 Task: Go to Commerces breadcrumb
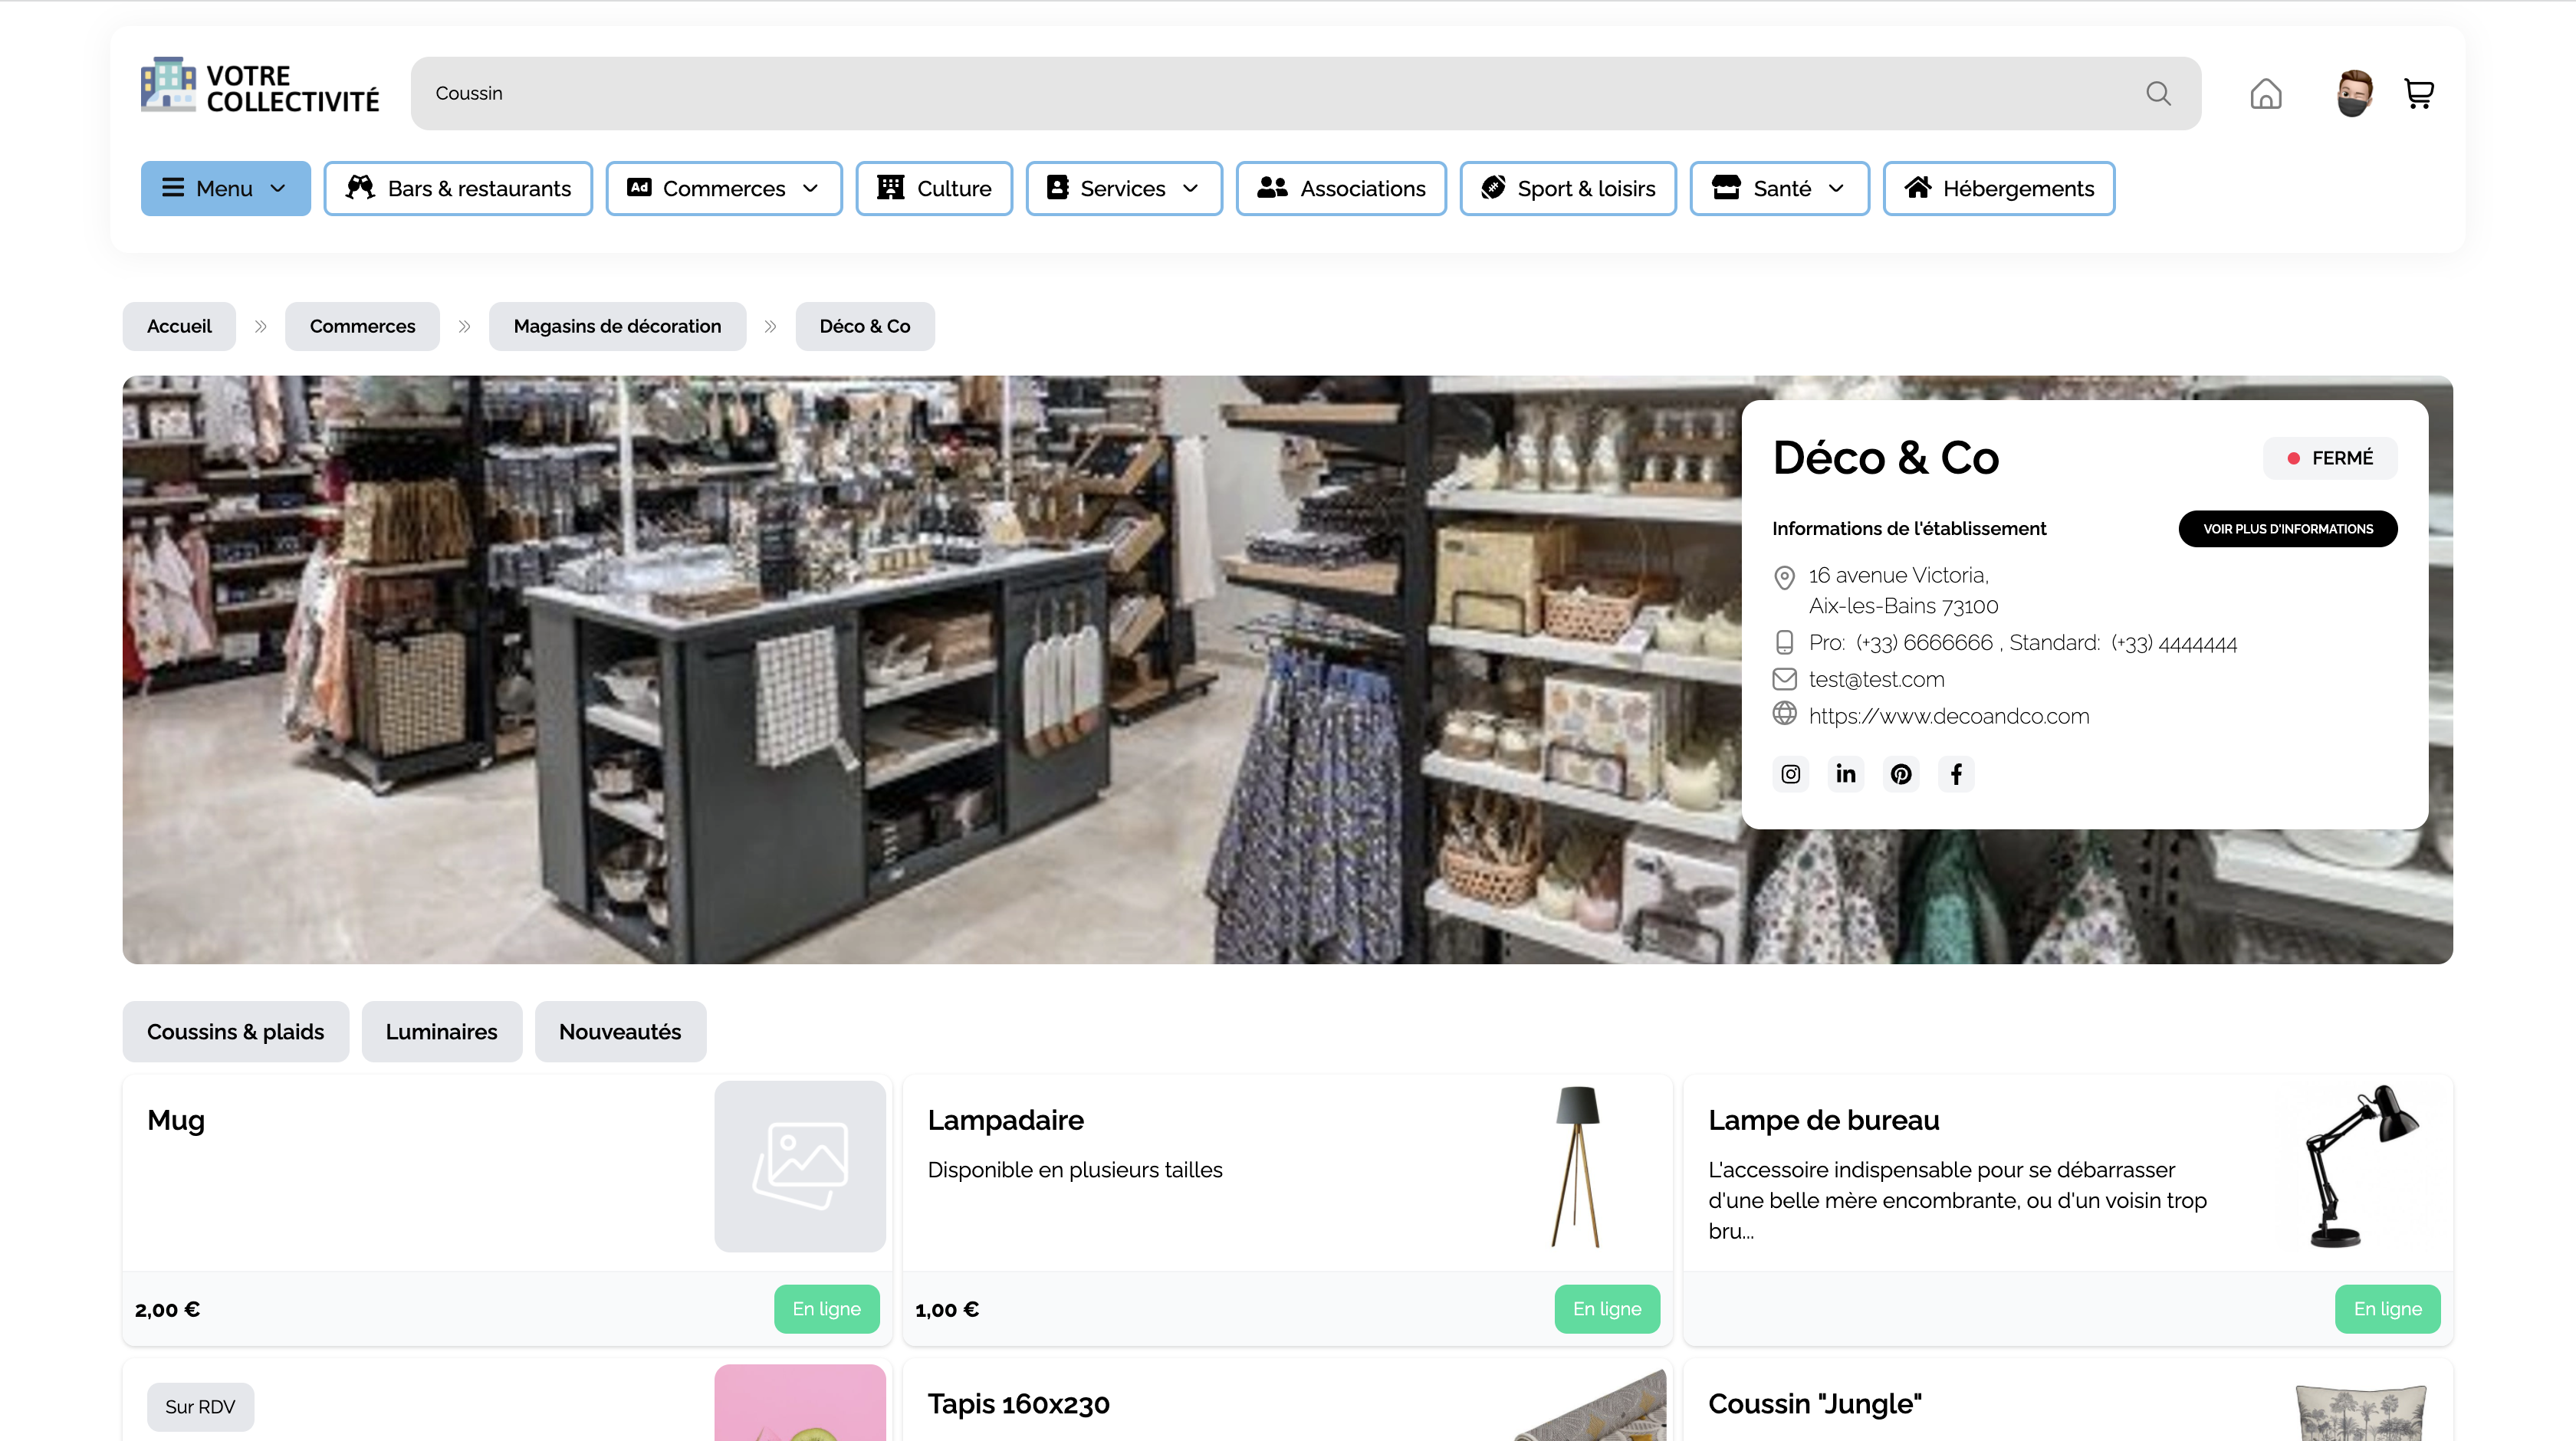362,326
